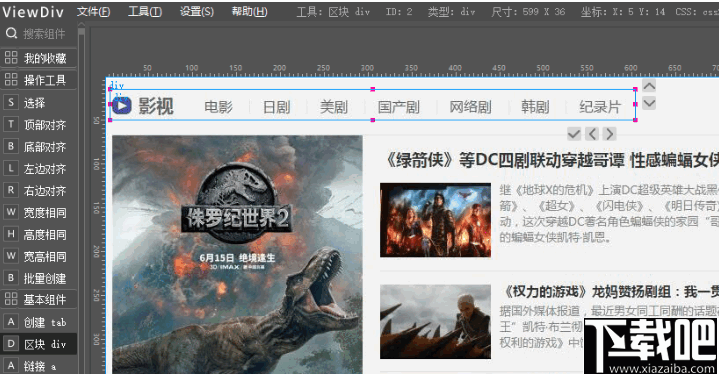Click the top-center resize handle of selected div

pyautogui.click(x=373, y=89)
